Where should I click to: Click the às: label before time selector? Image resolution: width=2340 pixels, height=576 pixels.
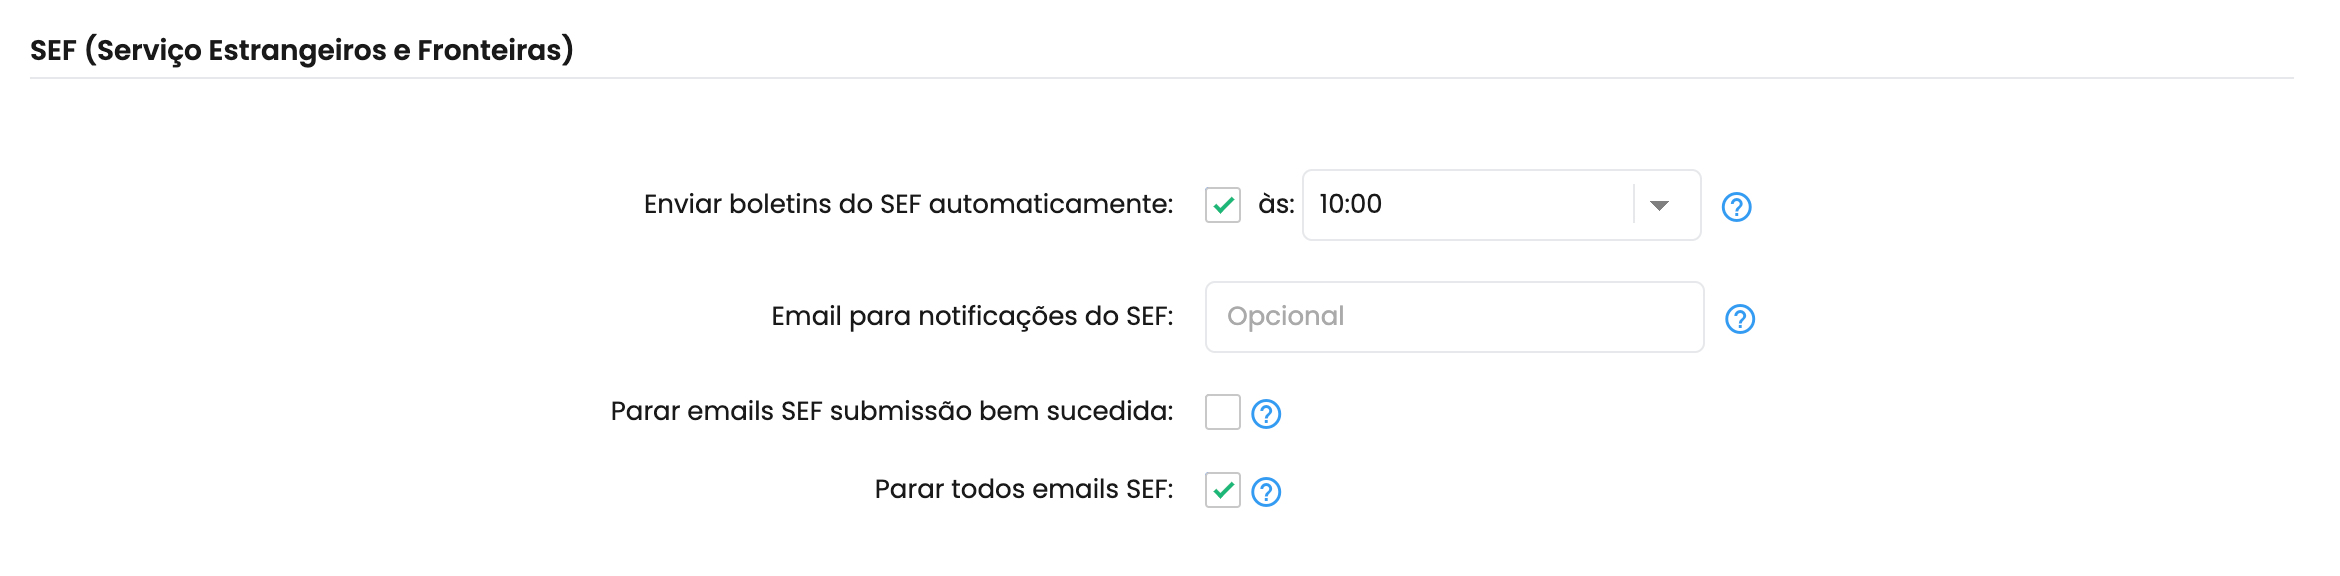(1276, 204)
